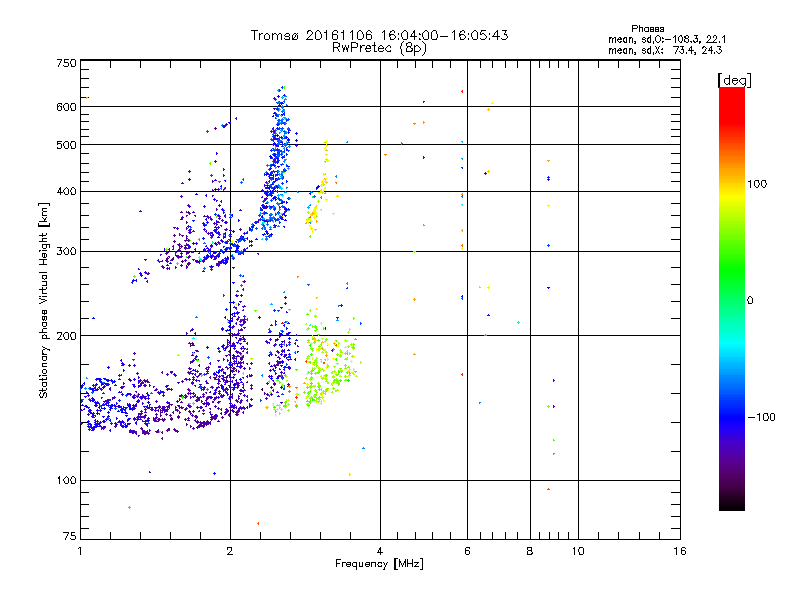Click the 'RwPretec (8p)' subtitle
Viewport: 800px width, 600px height.
pyautogui.click(x=379, y=48)
